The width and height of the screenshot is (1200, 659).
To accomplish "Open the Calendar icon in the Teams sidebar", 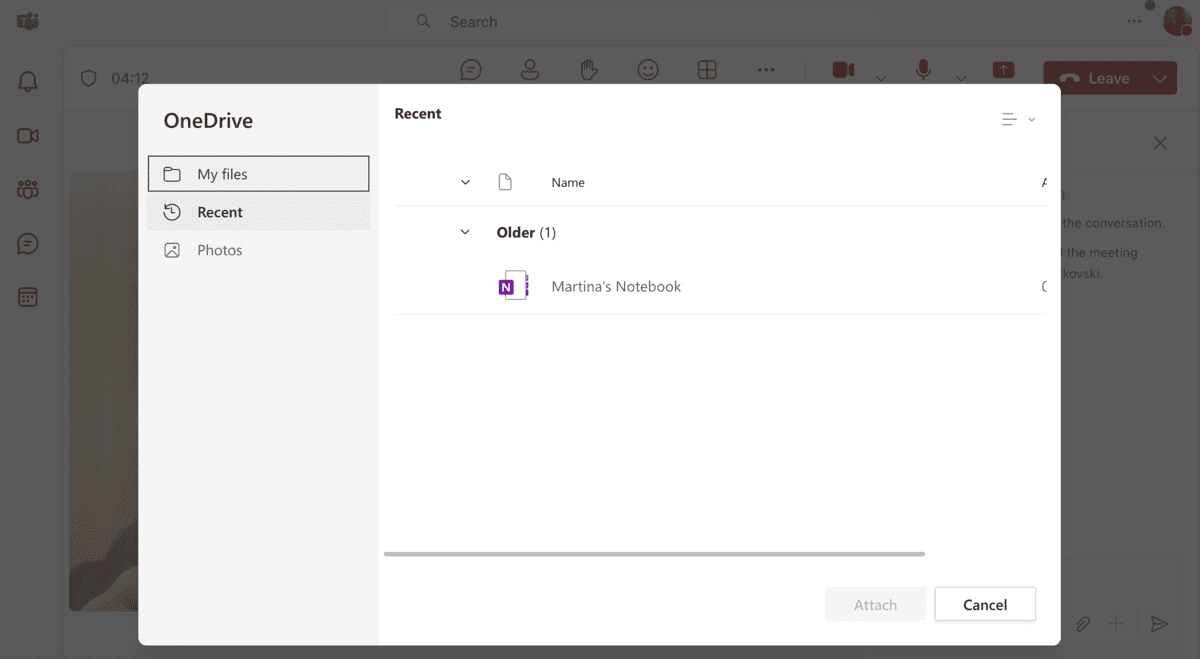I will tap(27, 296).
